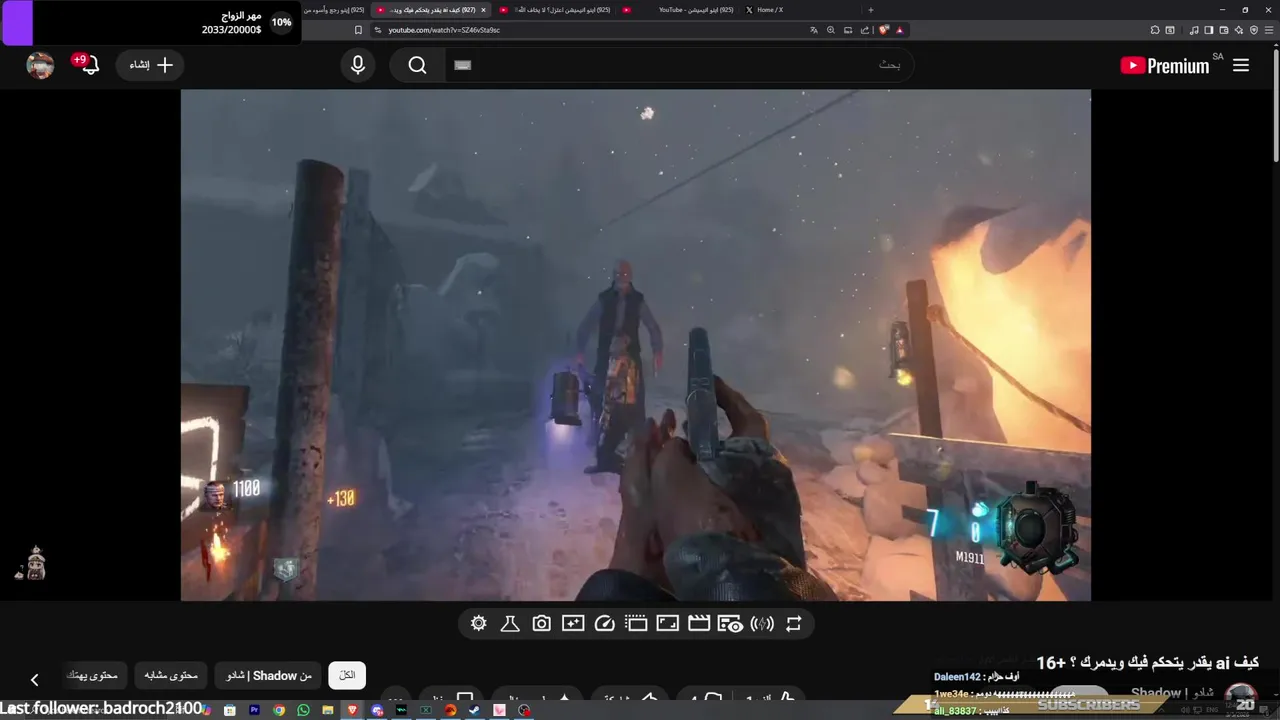Select the 'من Shadow | شادو' chip
The height and width of the screenshot is (720, 1280).
[x=268, y=676]
